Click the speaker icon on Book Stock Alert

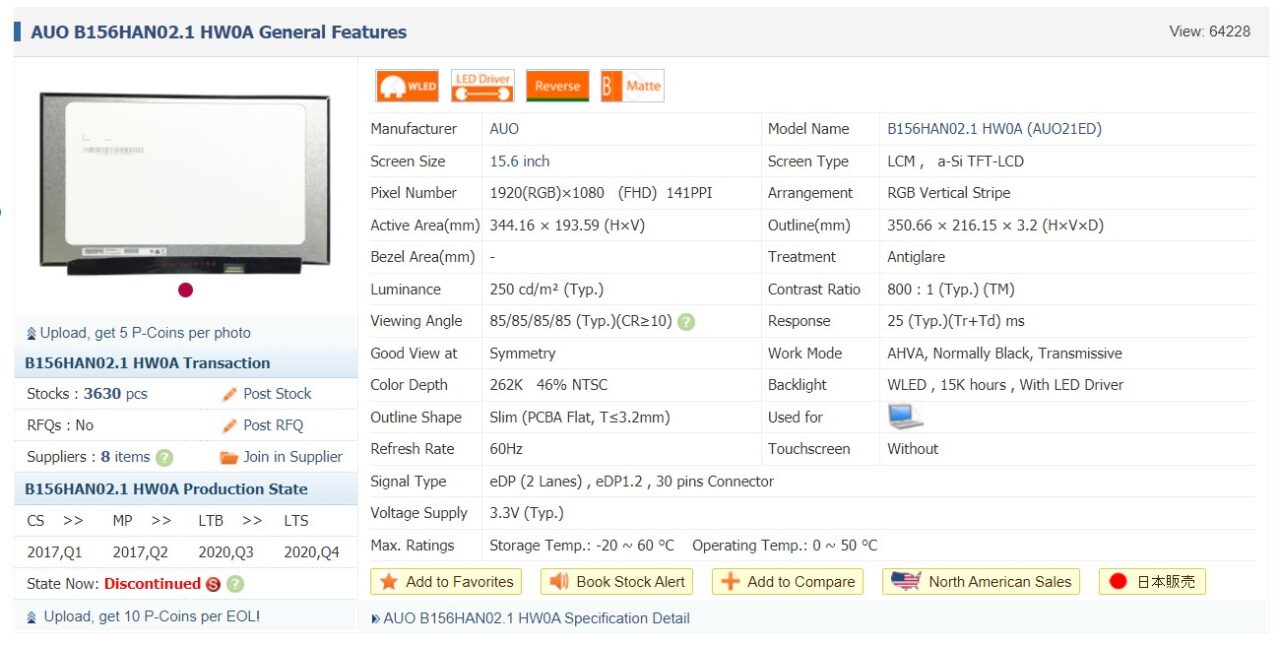[x=559, y=582]
